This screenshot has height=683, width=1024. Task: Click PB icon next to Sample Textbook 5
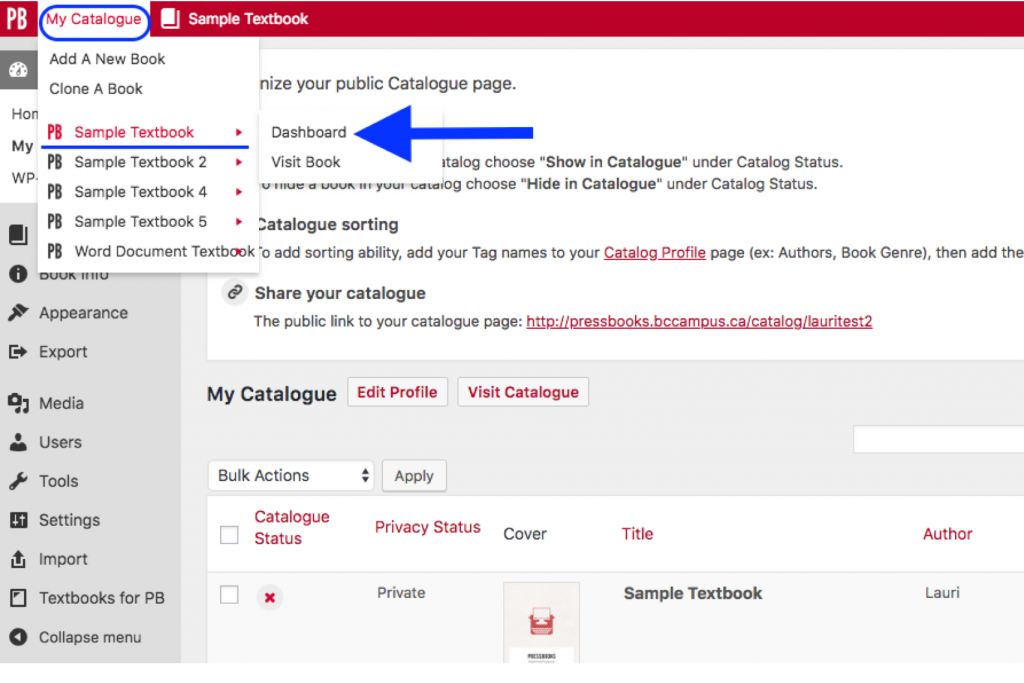(55, 221)
